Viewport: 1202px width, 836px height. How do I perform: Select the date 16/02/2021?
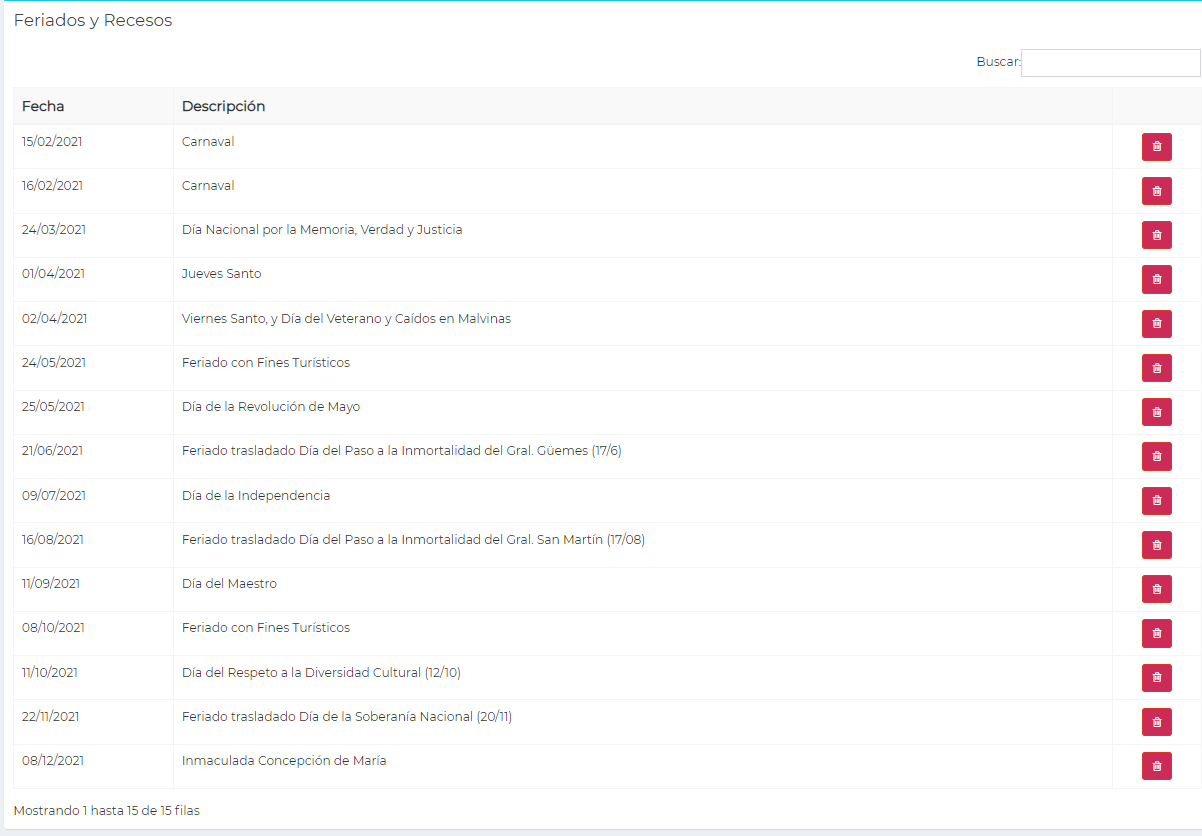click(x=52, y=186)
